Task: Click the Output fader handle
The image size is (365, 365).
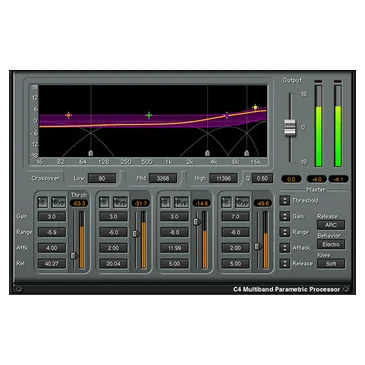Action: [x=290, y=127]
